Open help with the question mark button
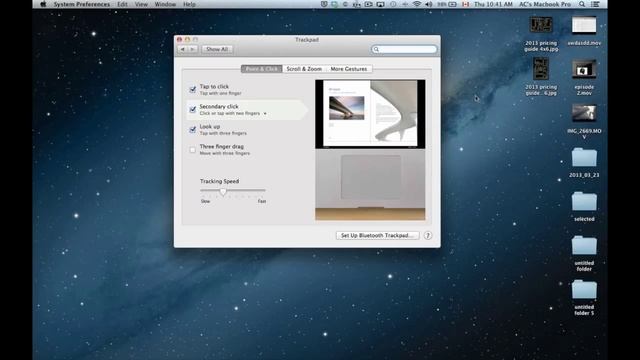The height and width of the screenshot is (360, 640). [x=428, y=236]
